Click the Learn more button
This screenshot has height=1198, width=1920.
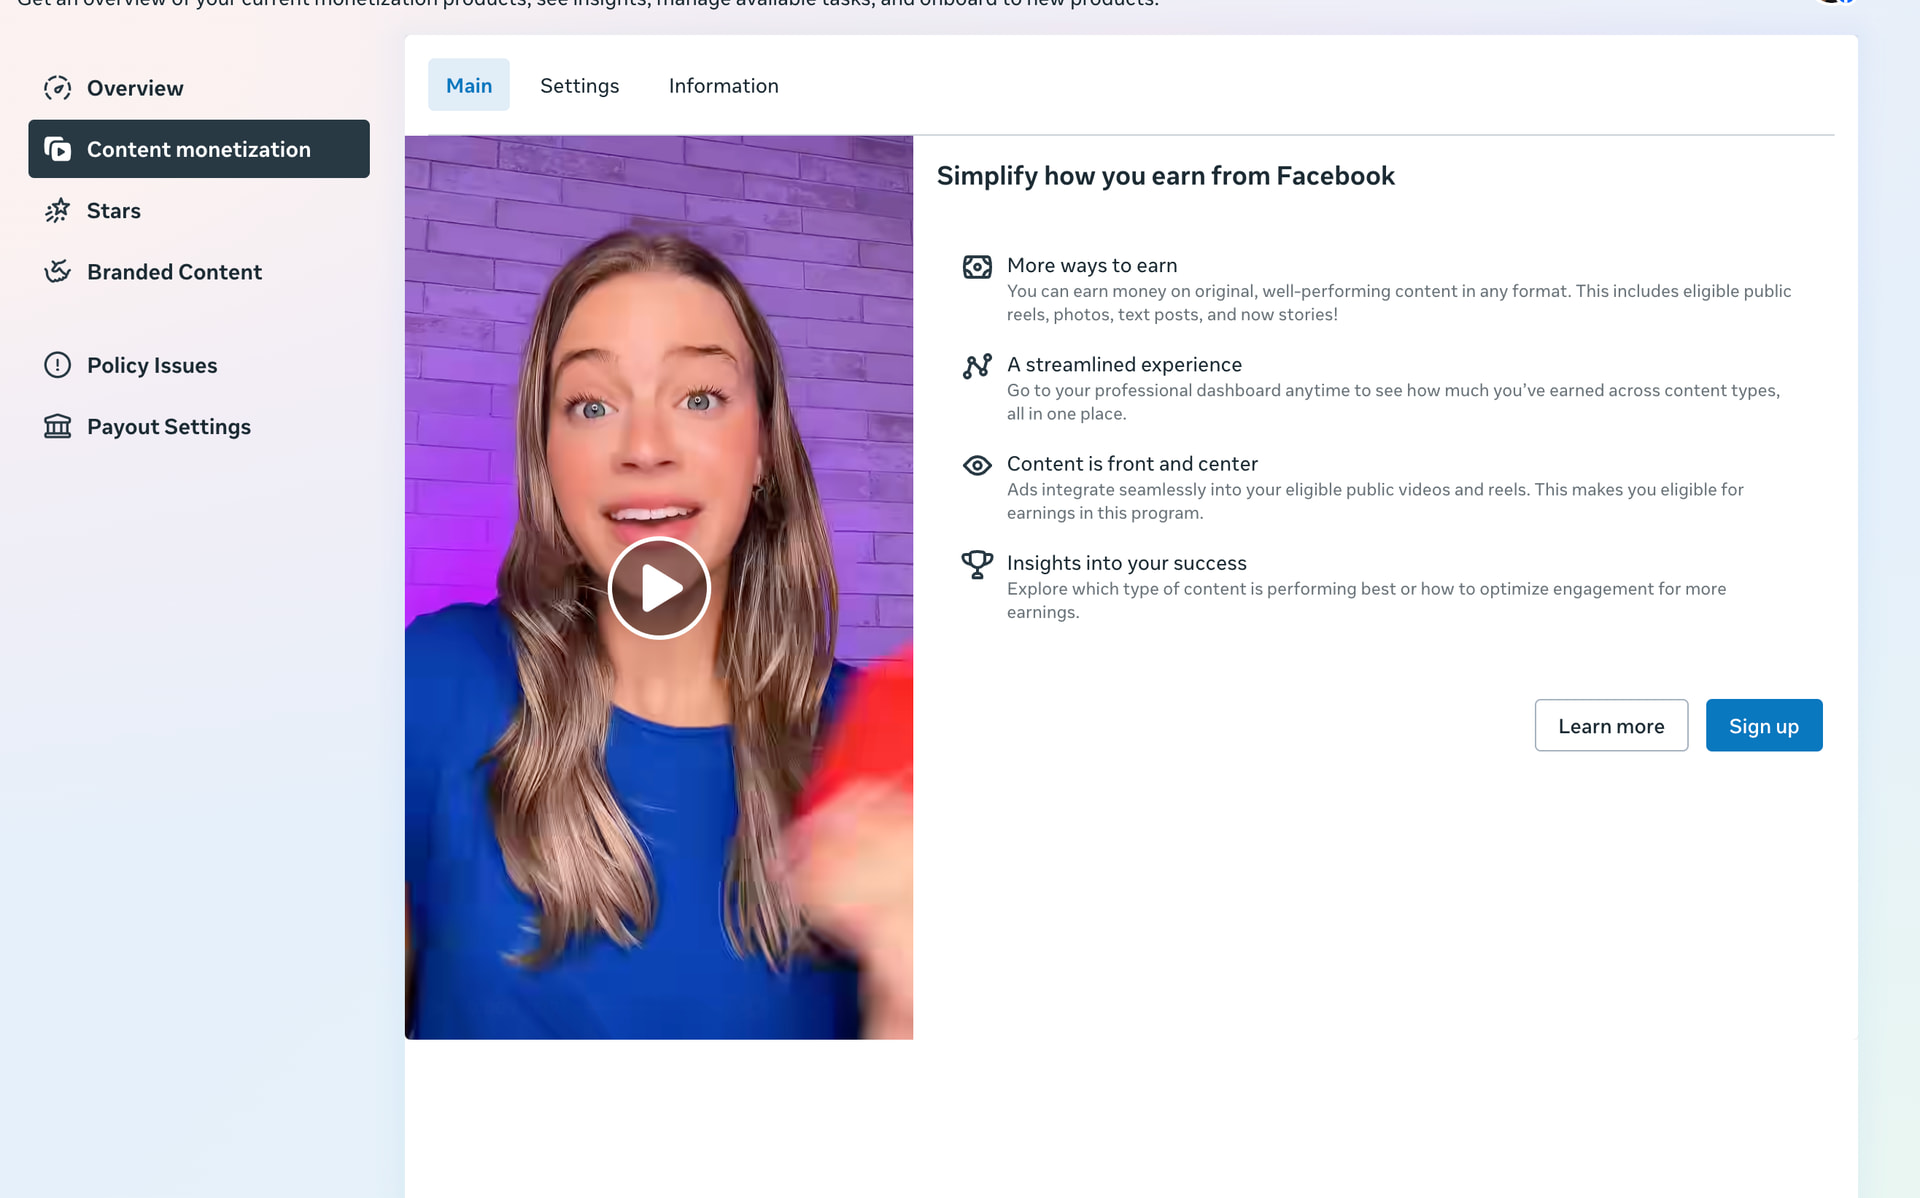pyautogui.click(x=1611, y=725)
